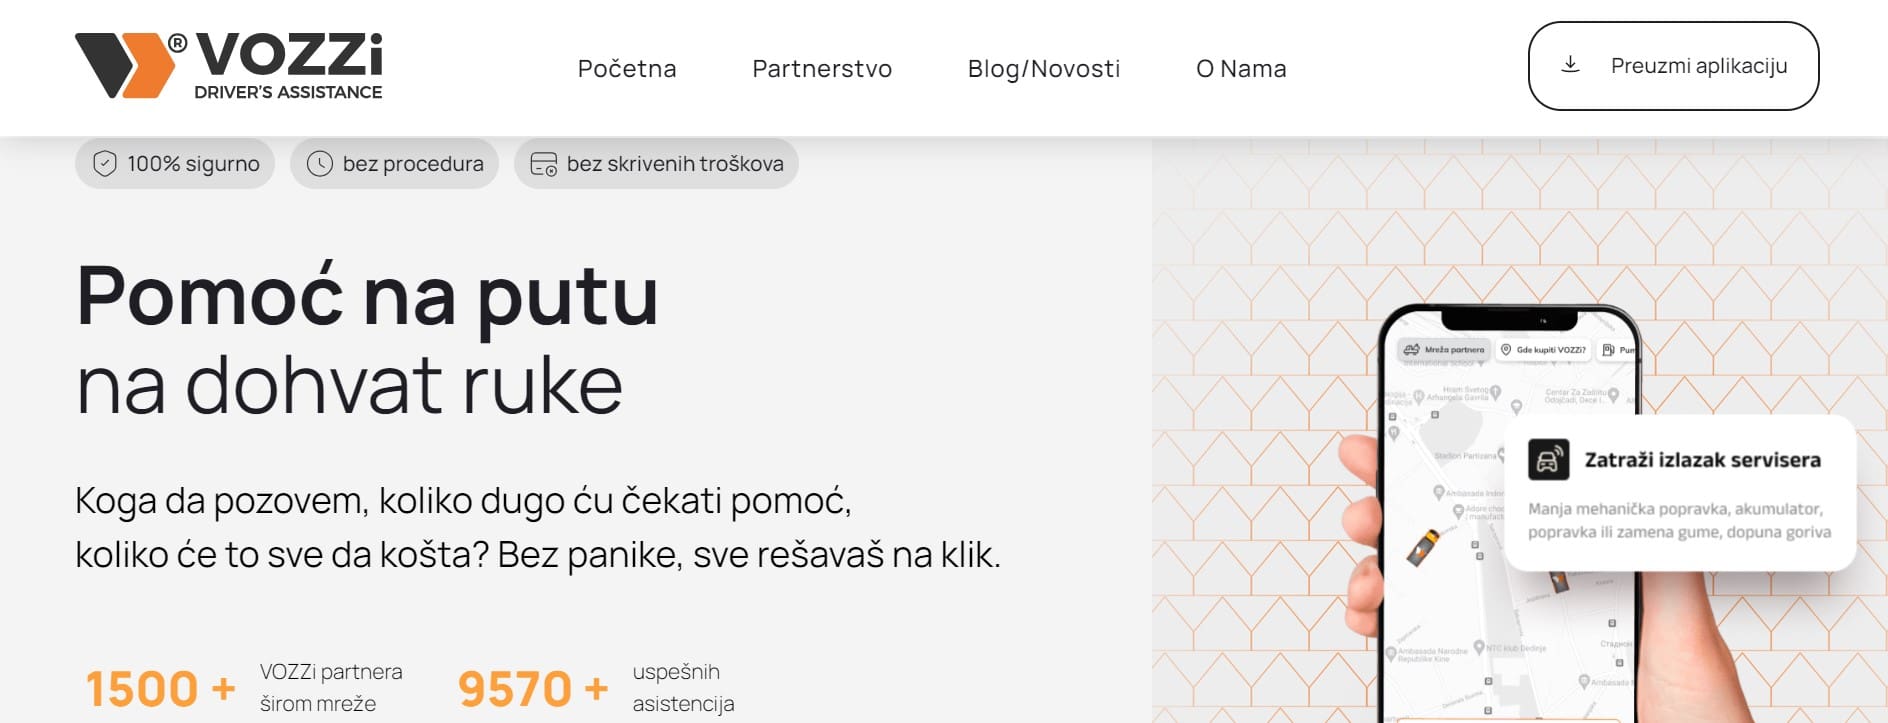
Task: Click the location pin beside Gde kupiti VOZZi?
Action: tap(1506, 350)
